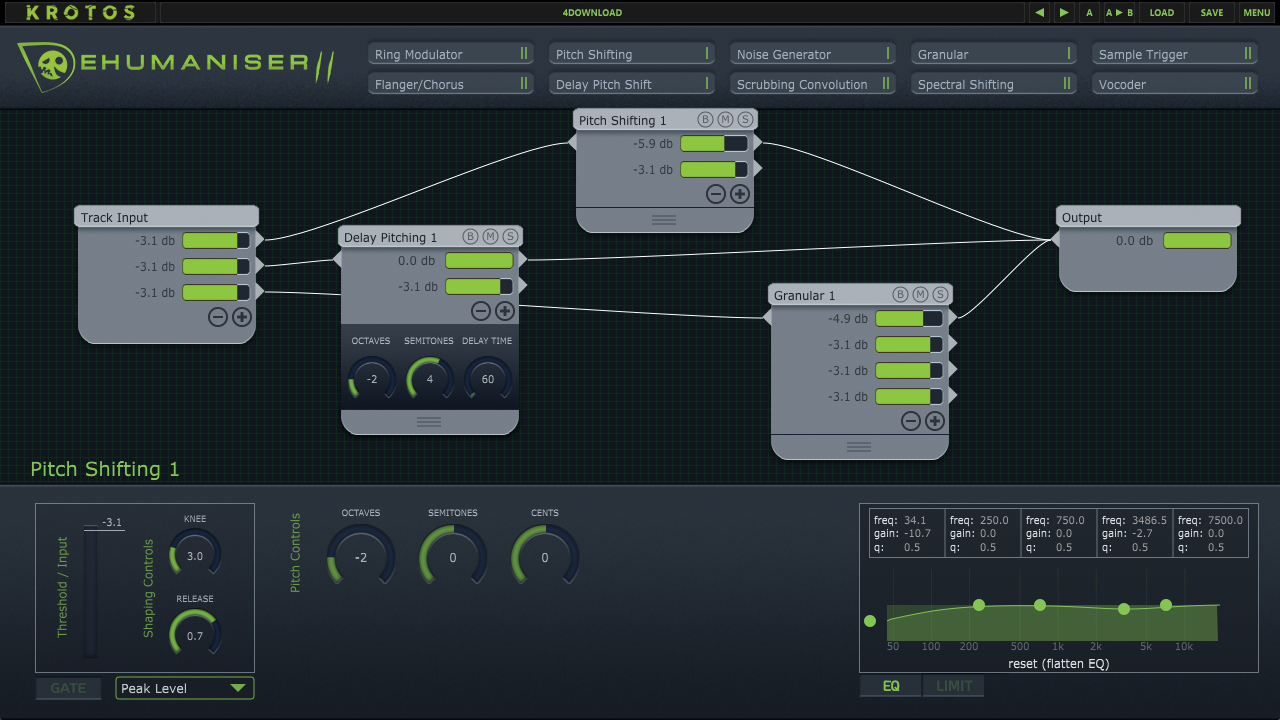Remove an output from Track Input node

(218, 318)
